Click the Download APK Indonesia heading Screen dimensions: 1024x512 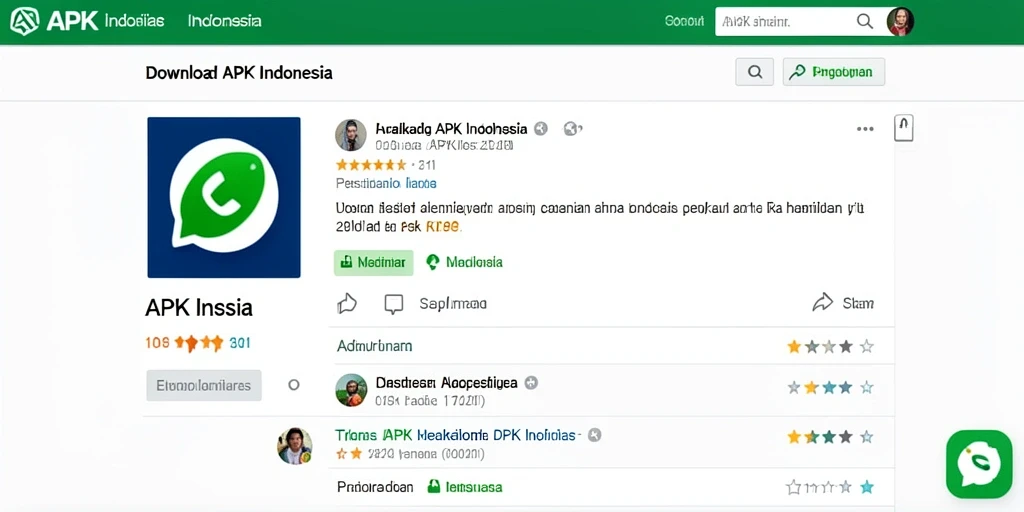tap(239, 72)
